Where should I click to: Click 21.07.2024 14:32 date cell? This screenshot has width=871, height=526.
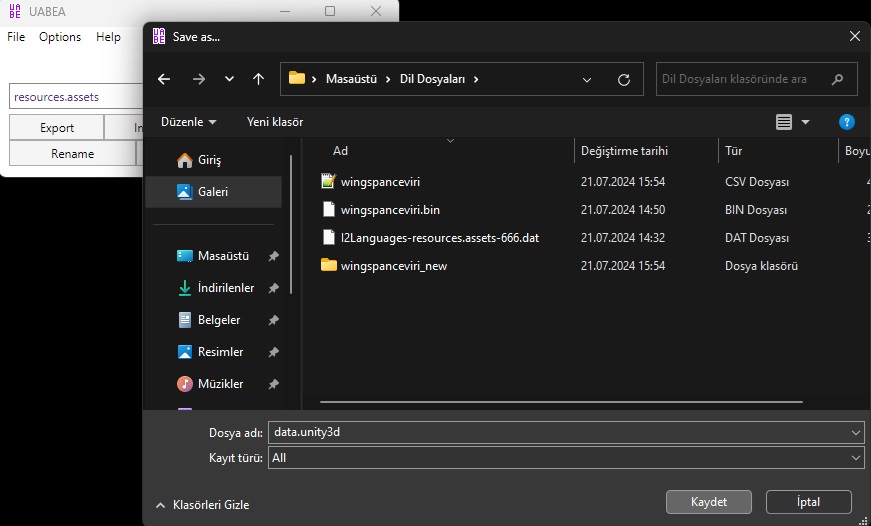tap(623, 238)
